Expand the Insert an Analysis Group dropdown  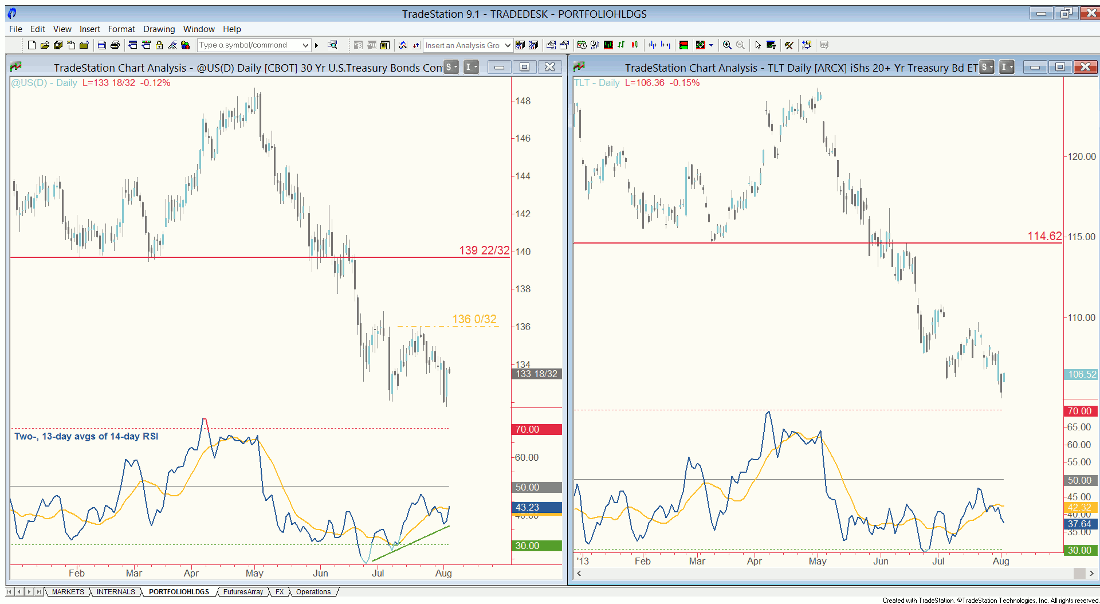tap(508, 45)
